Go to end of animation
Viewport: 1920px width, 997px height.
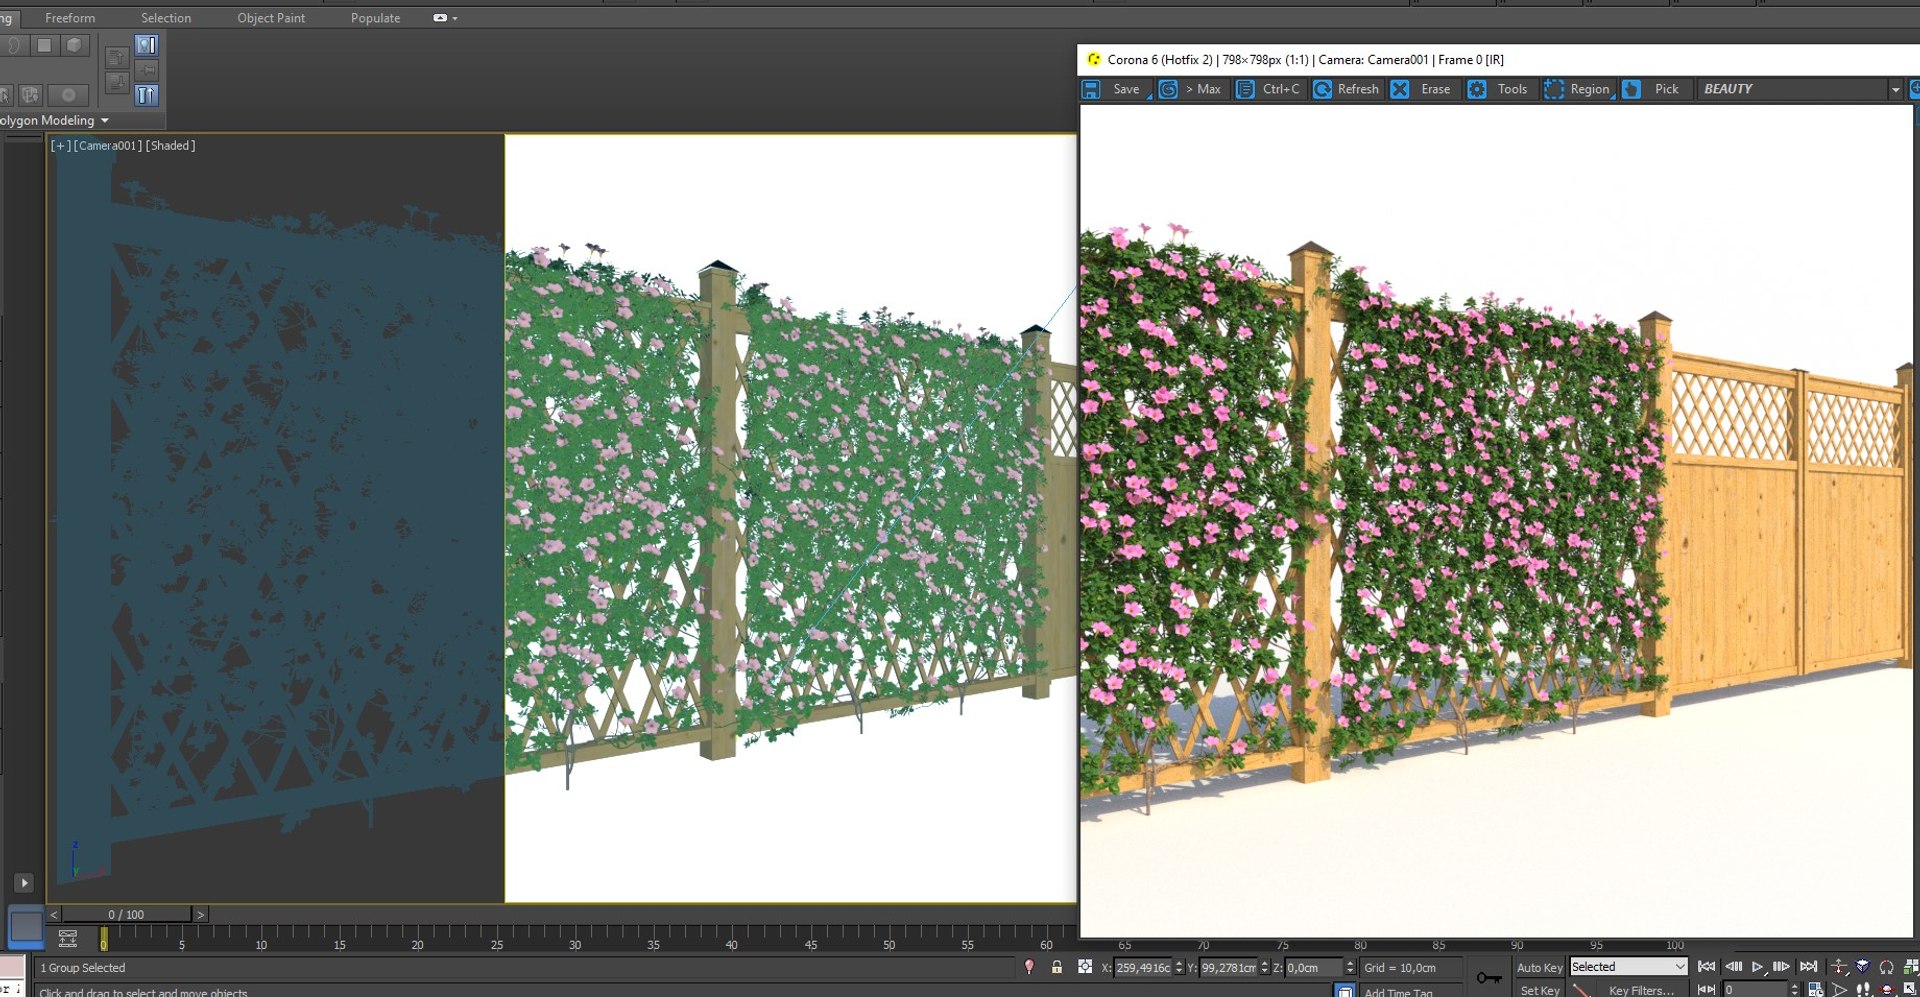[x=1808, y=967]
